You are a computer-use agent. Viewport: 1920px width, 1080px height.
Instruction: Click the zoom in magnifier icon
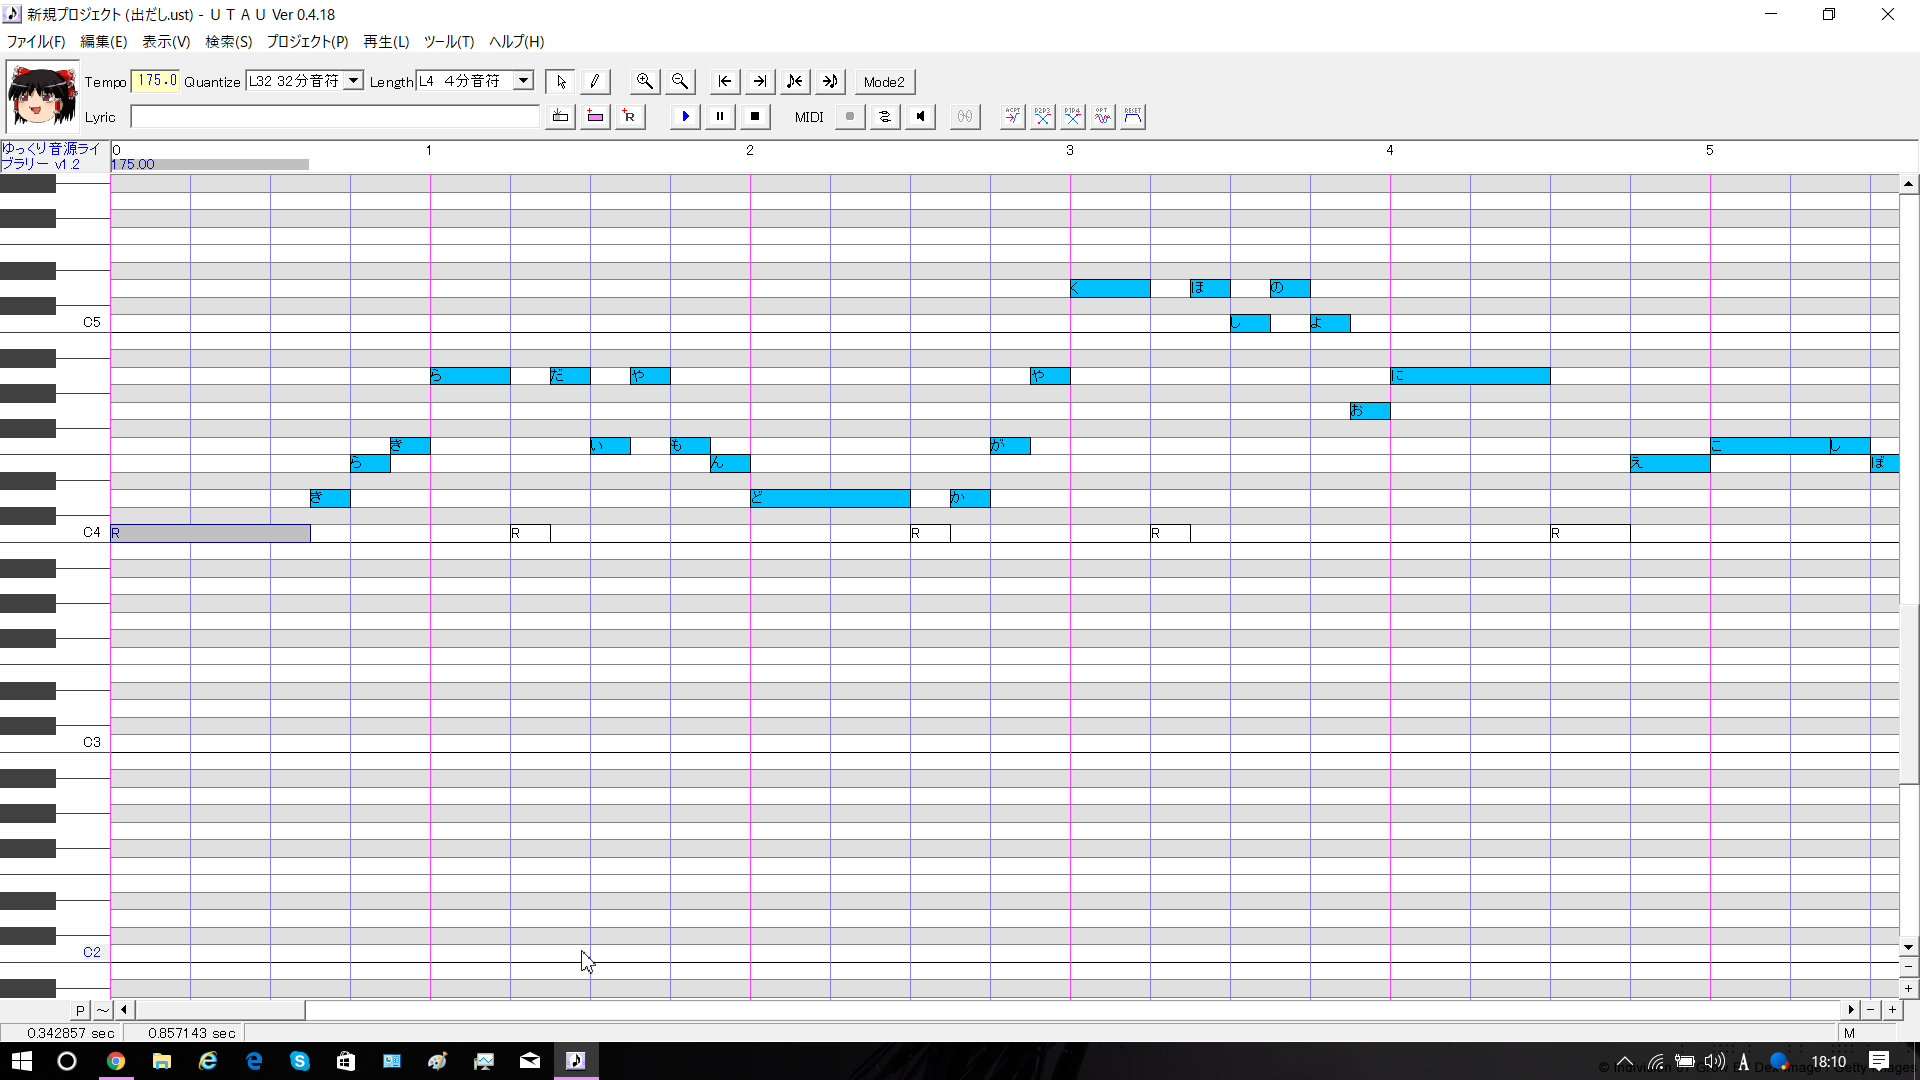(x=645, y=82)
